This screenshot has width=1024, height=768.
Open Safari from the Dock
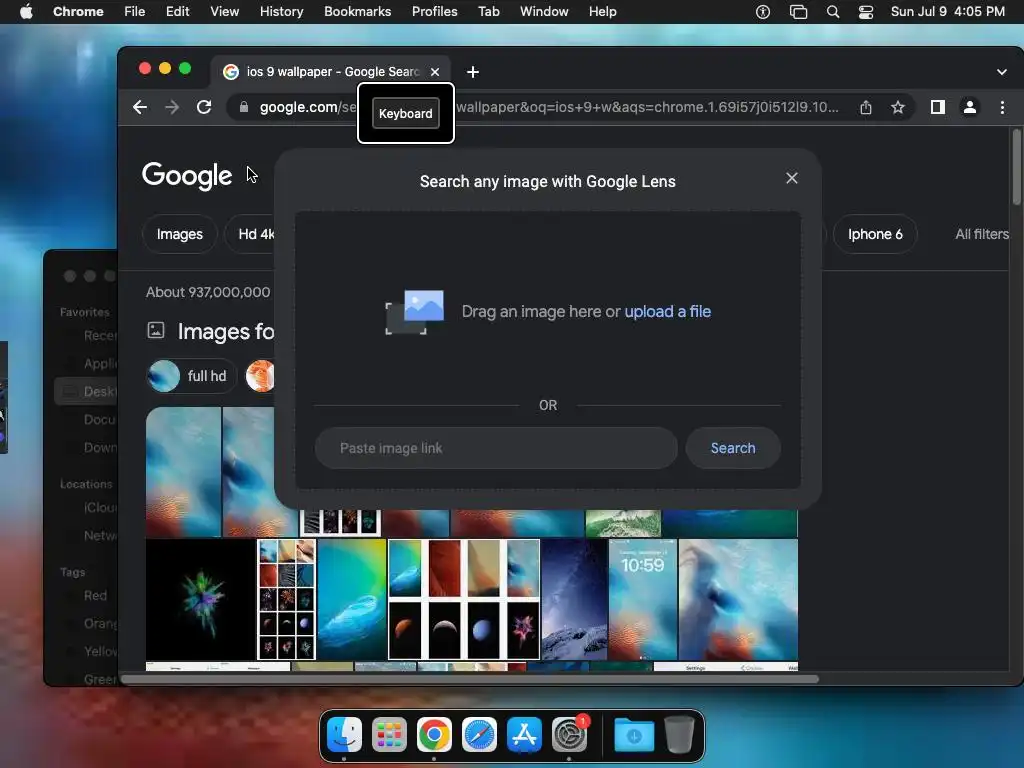479,735
